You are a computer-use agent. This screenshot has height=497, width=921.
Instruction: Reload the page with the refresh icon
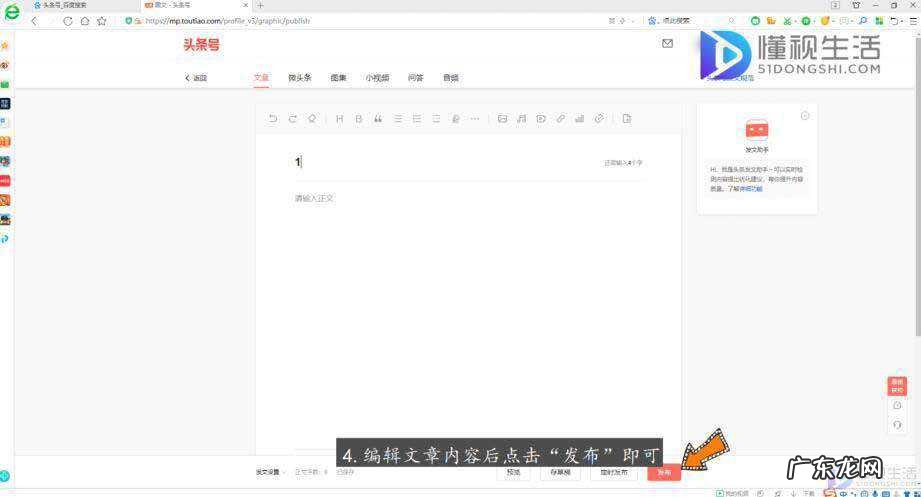click(68, 21)
